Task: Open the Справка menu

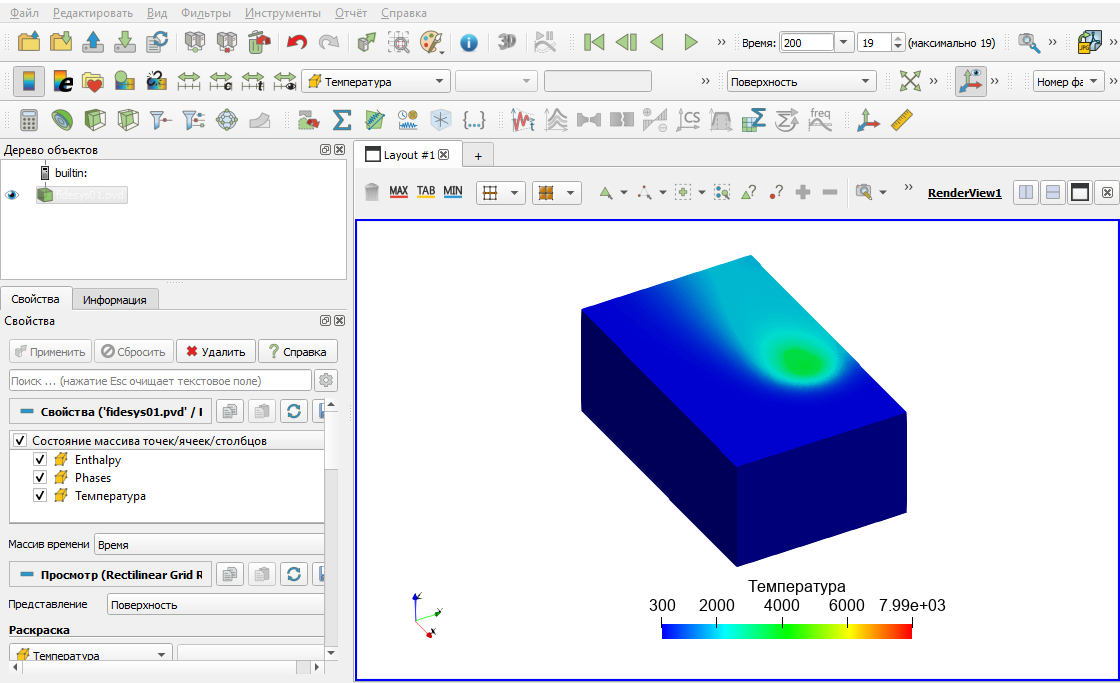Action: tap(404, 13)
